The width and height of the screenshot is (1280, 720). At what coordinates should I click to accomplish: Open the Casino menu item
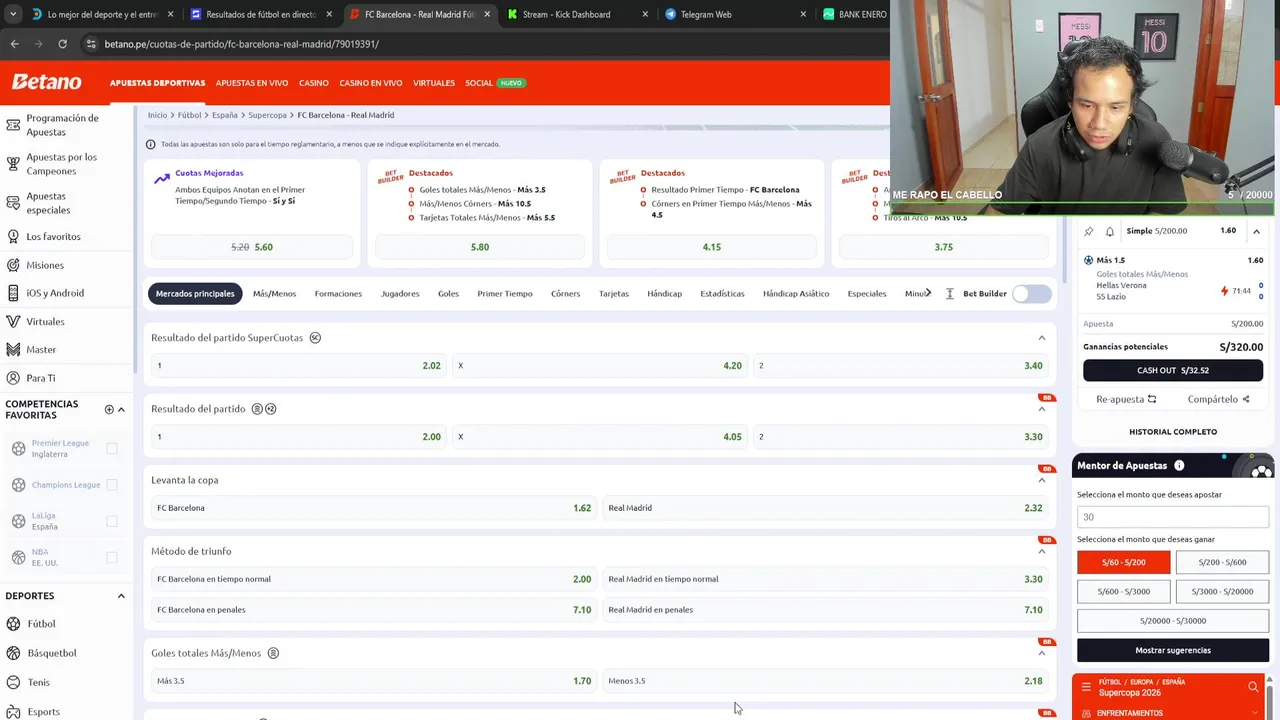point(313,83)
